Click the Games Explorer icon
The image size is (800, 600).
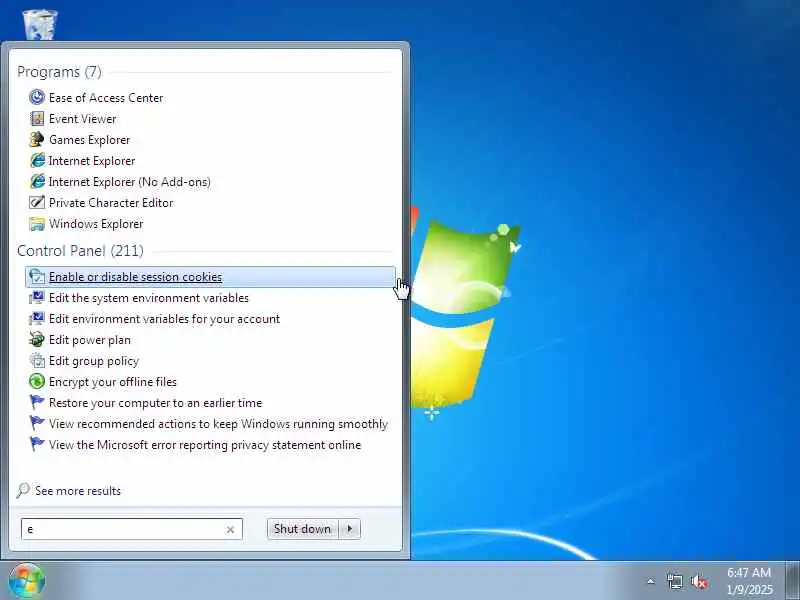(37, 139)
